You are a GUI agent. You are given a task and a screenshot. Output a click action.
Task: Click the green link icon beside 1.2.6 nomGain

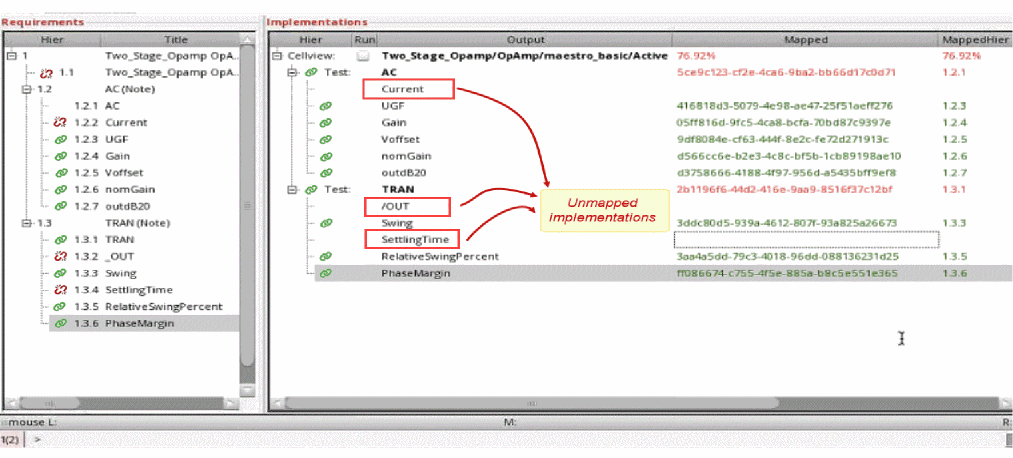(x=61, y=190)
